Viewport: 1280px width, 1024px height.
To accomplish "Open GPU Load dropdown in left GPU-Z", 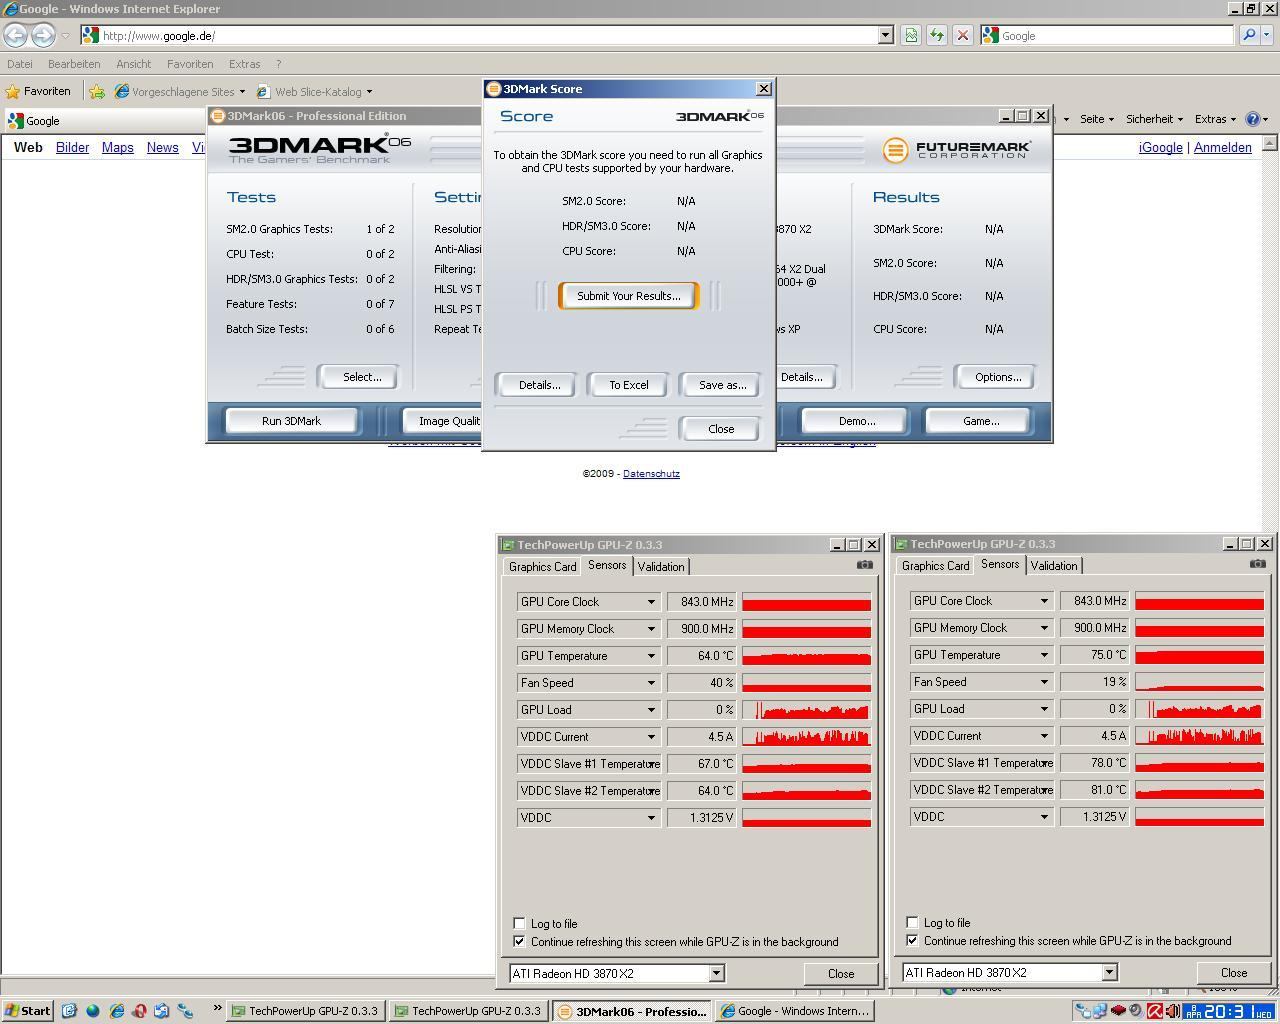I will (x=651, y=710).
